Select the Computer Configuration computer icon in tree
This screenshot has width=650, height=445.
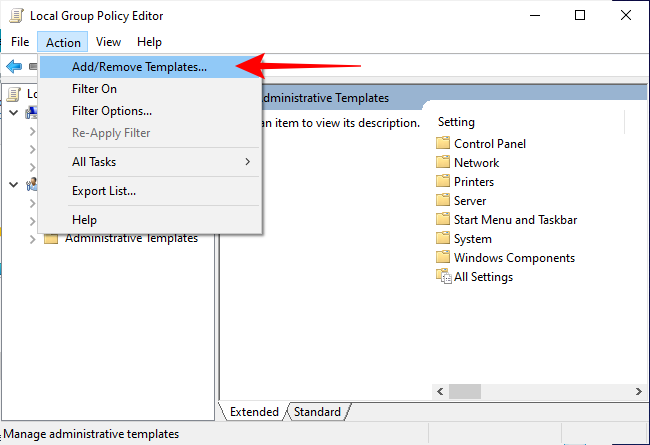click(x=32, y=112)
